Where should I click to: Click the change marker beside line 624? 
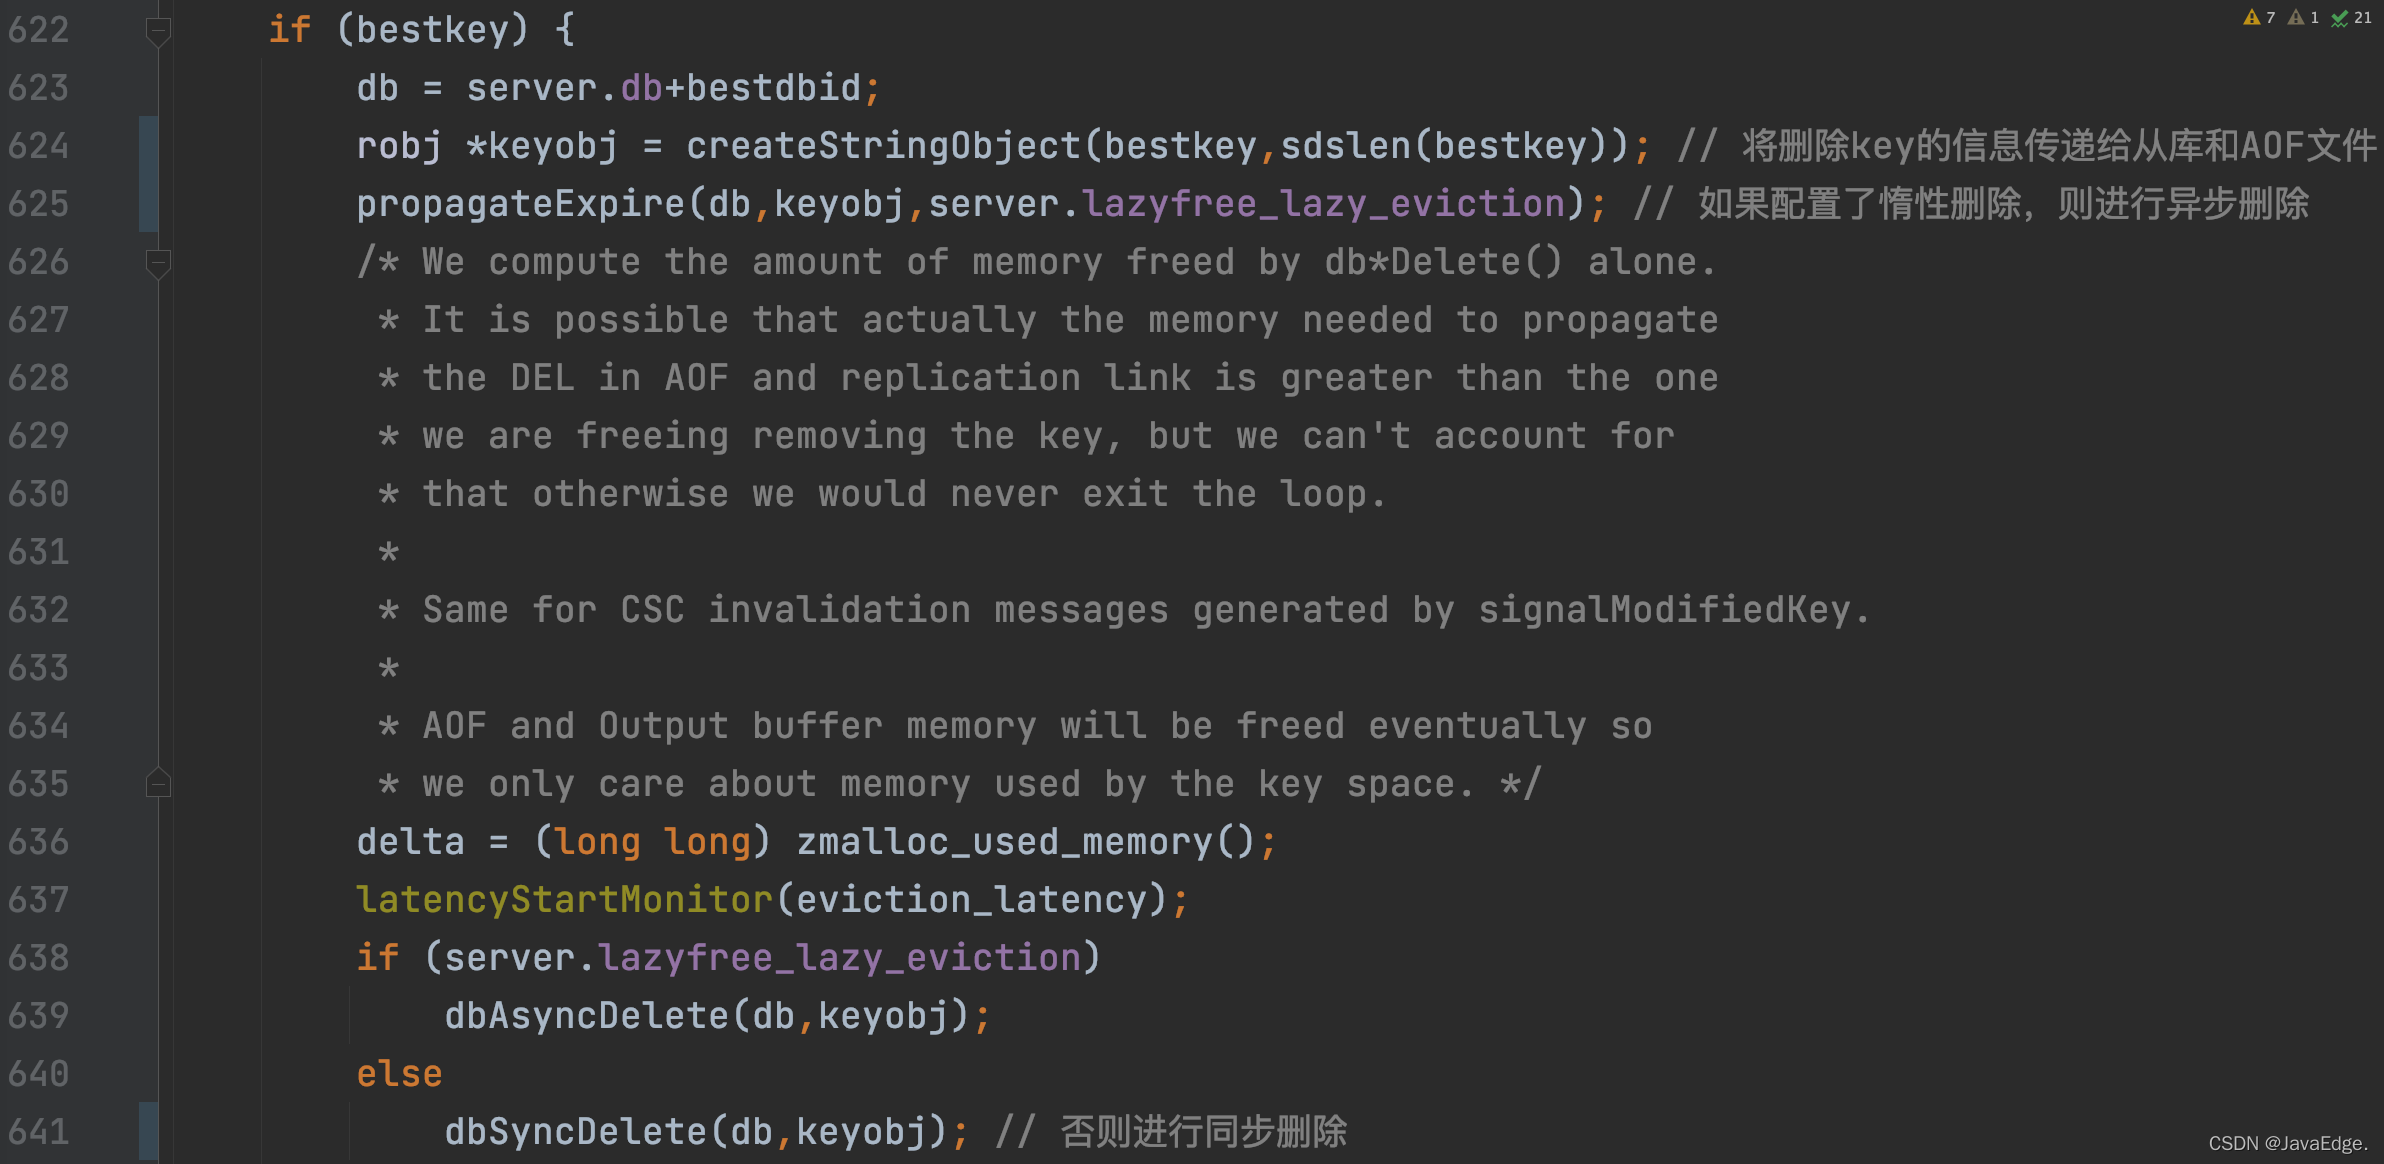click(148, 146)
